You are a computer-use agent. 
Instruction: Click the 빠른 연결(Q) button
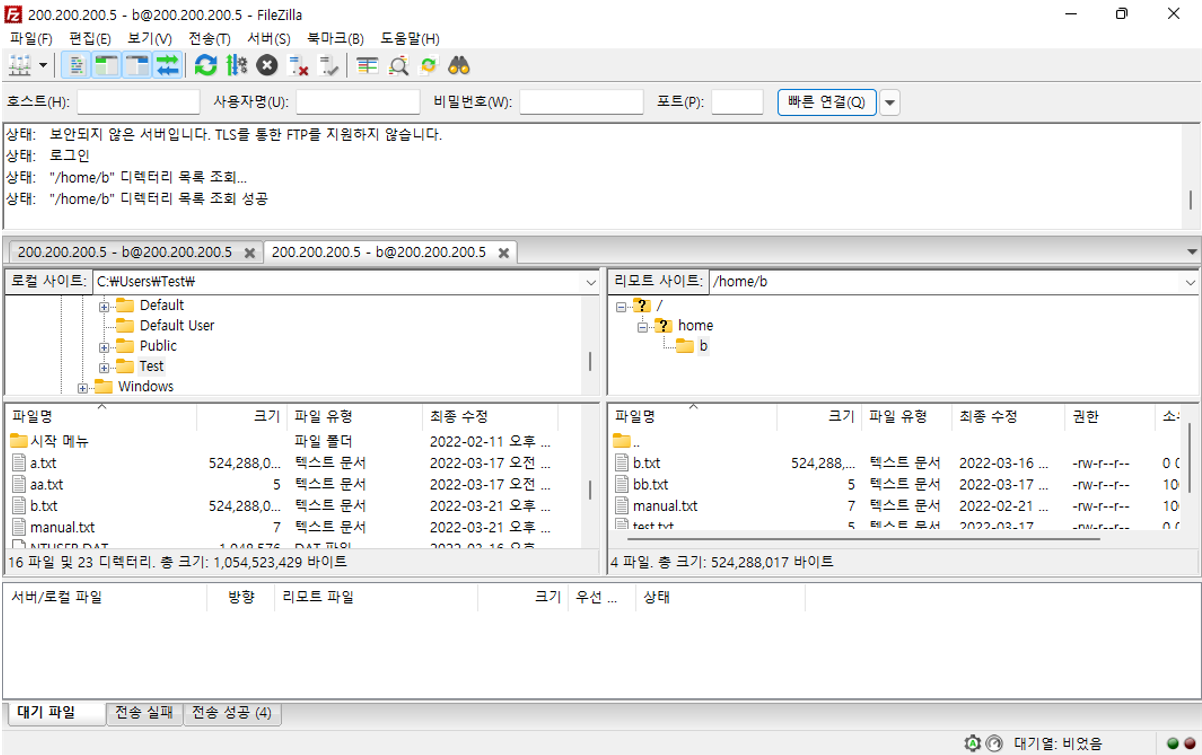coord(827,102)
